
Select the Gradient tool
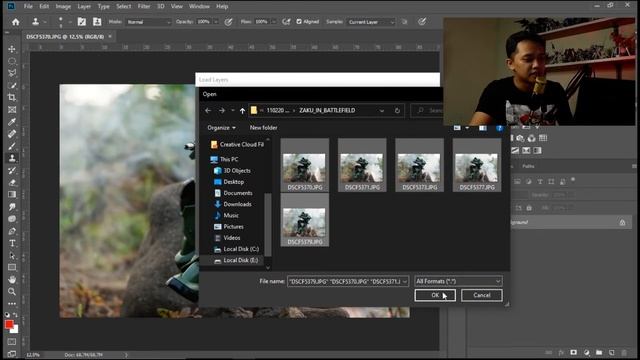click(12, 195)
